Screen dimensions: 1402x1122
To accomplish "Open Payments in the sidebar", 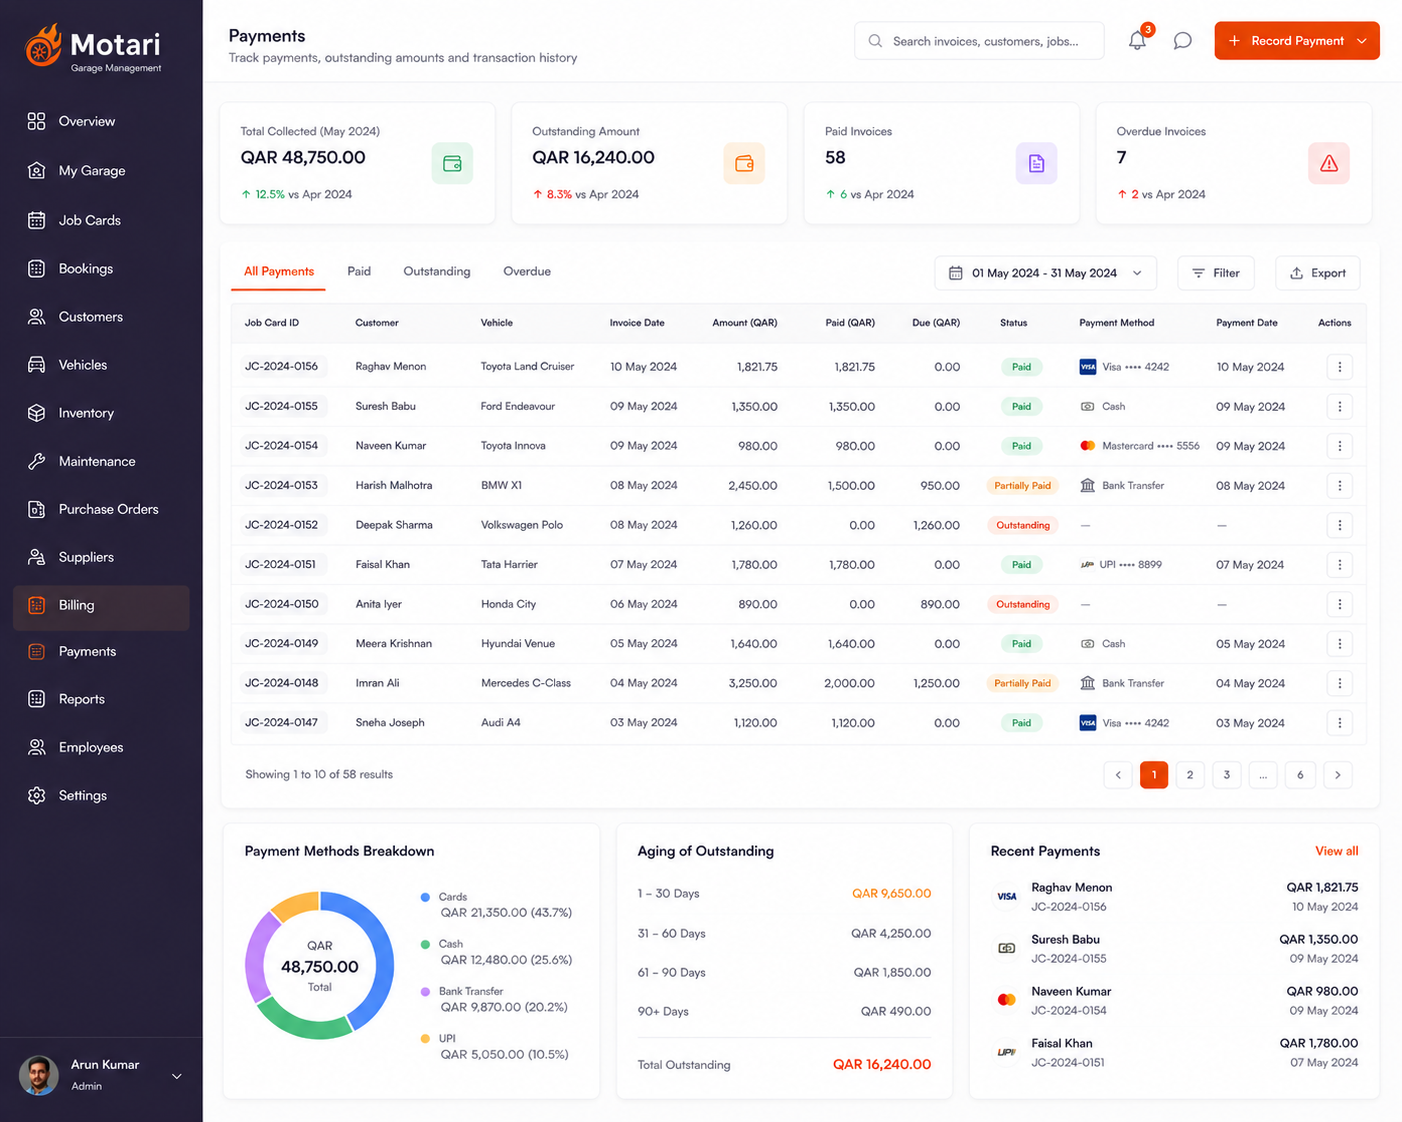I will [x=101, y=651].
